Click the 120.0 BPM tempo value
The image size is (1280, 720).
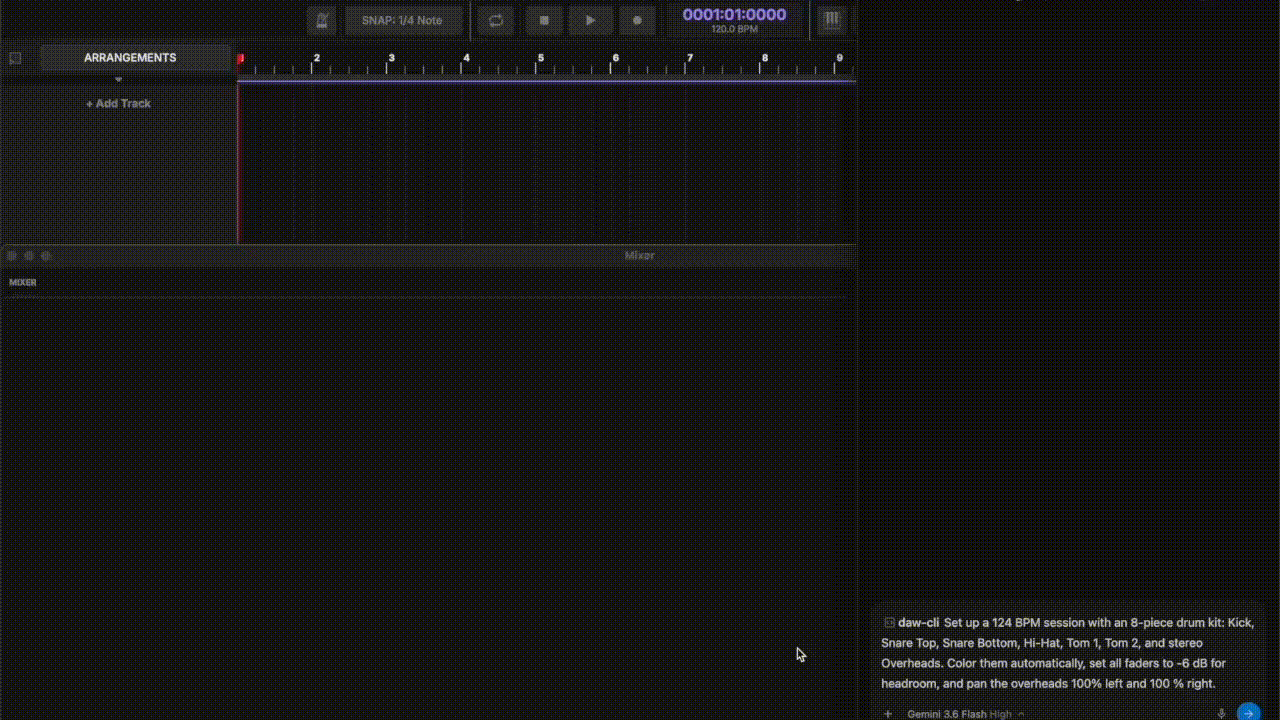point(734,30)
